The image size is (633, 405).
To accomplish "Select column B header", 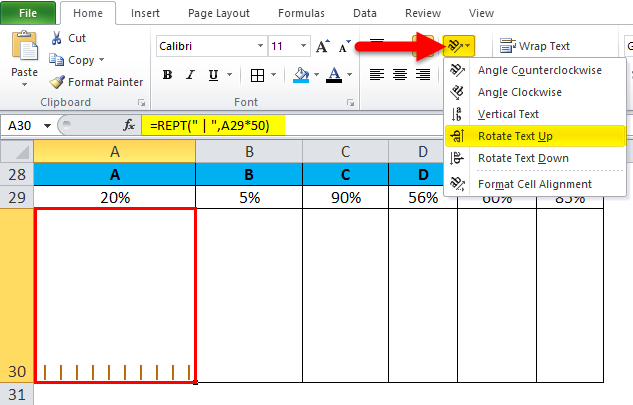I will [249, 151].
